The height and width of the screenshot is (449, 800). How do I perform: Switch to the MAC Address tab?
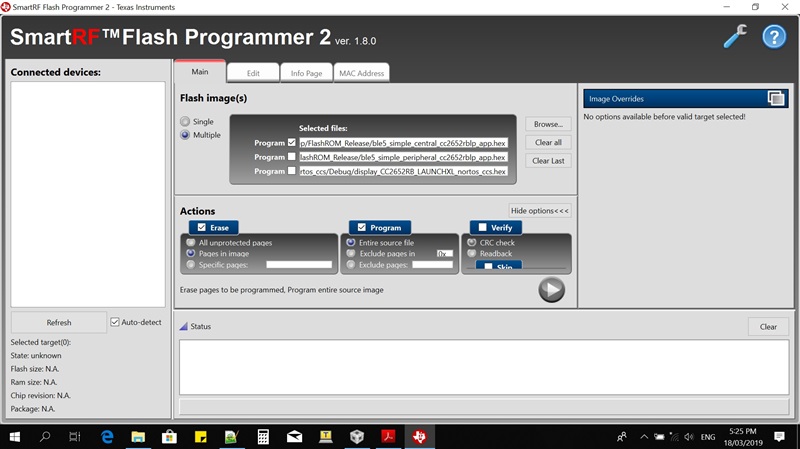pyautogui.click(x=362, y=73)
